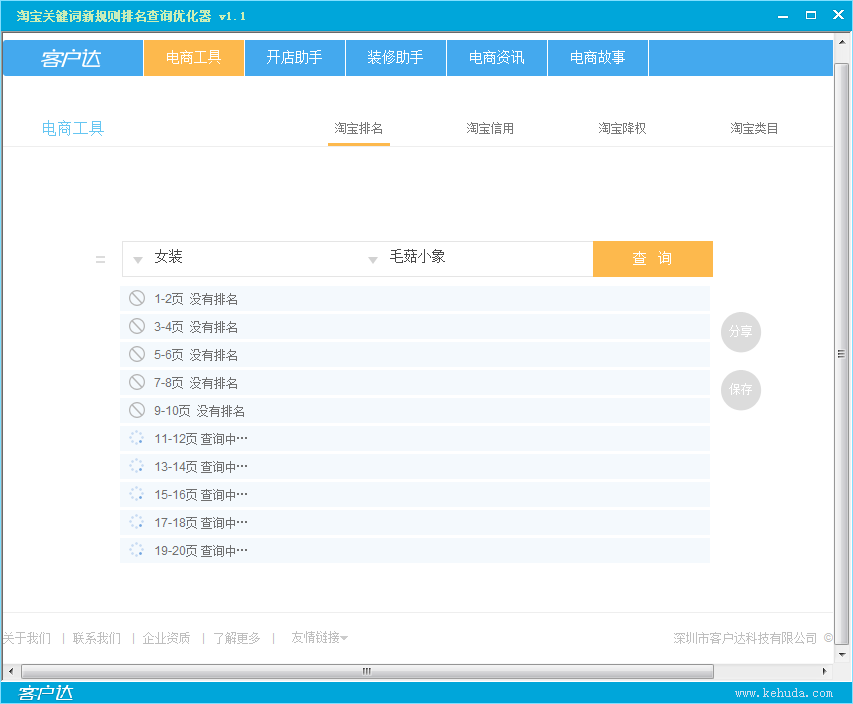Click the 电商工具 section heading
The width and height of the screenshot is (853, 704).
coord(73,128)
